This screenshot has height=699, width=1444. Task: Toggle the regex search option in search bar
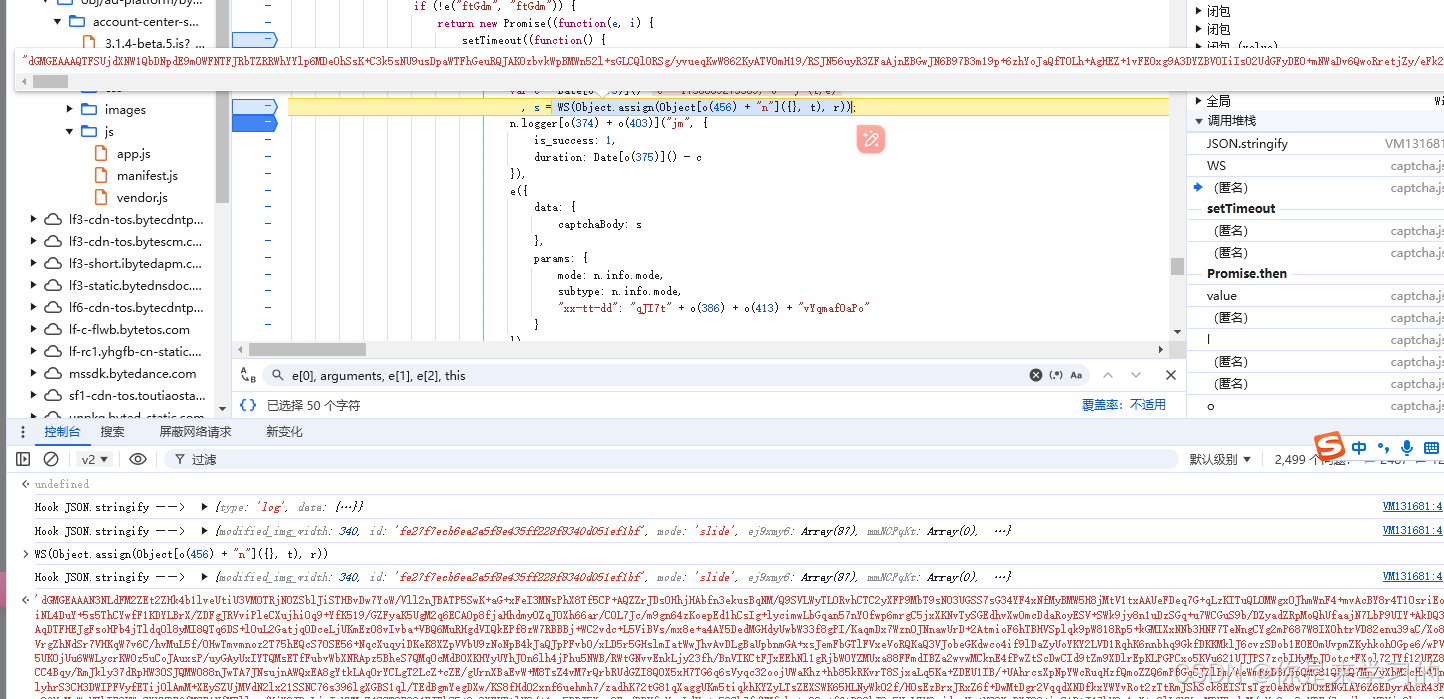(1055, 374)
